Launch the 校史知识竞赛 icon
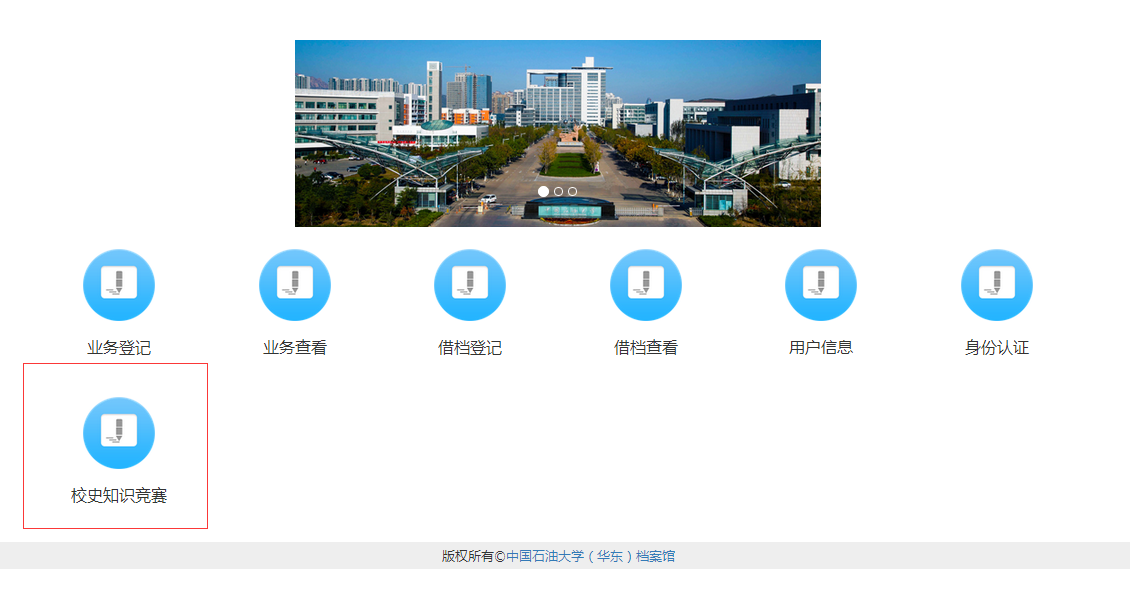The width and height of the screenshot is (1130, 591). pyautogui.click(x=119, y=433)
